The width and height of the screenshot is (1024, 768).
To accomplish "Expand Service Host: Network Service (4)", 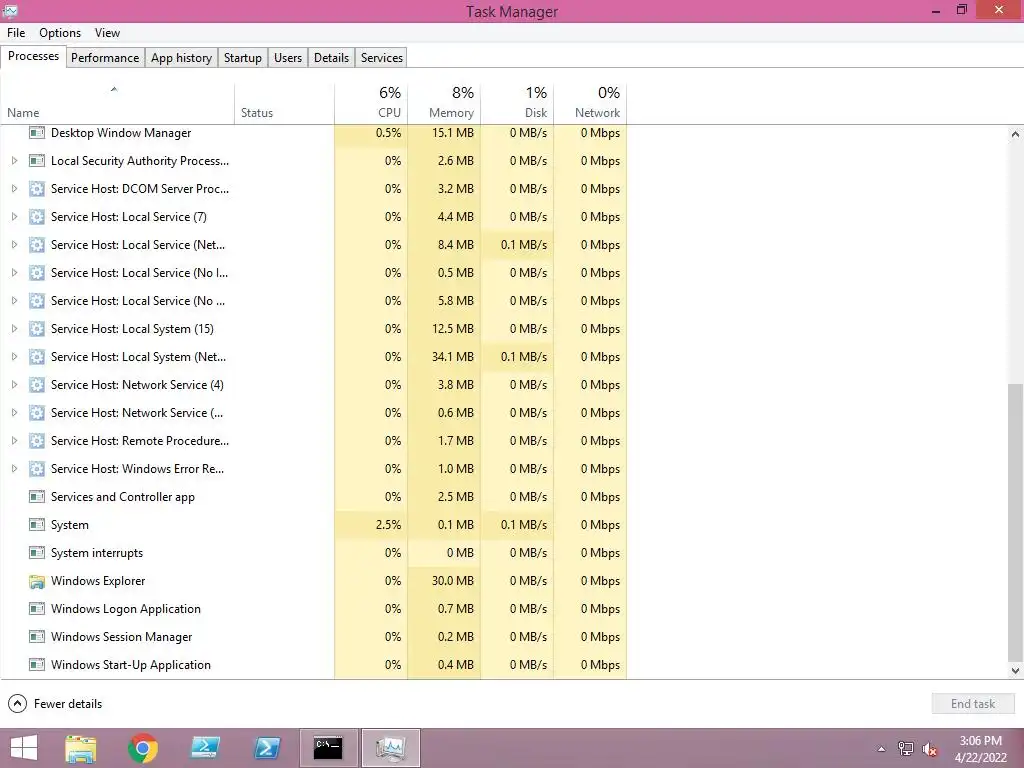I will (x=14, y=385).
